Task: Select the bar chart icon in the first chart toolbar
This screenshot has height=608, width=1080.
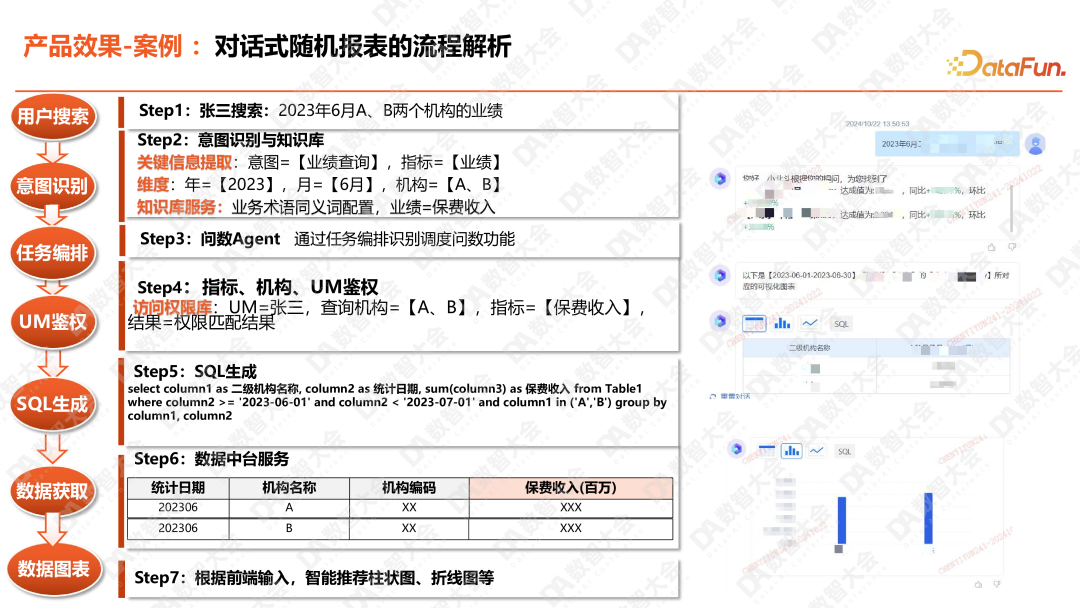Action: pos(782,322)
